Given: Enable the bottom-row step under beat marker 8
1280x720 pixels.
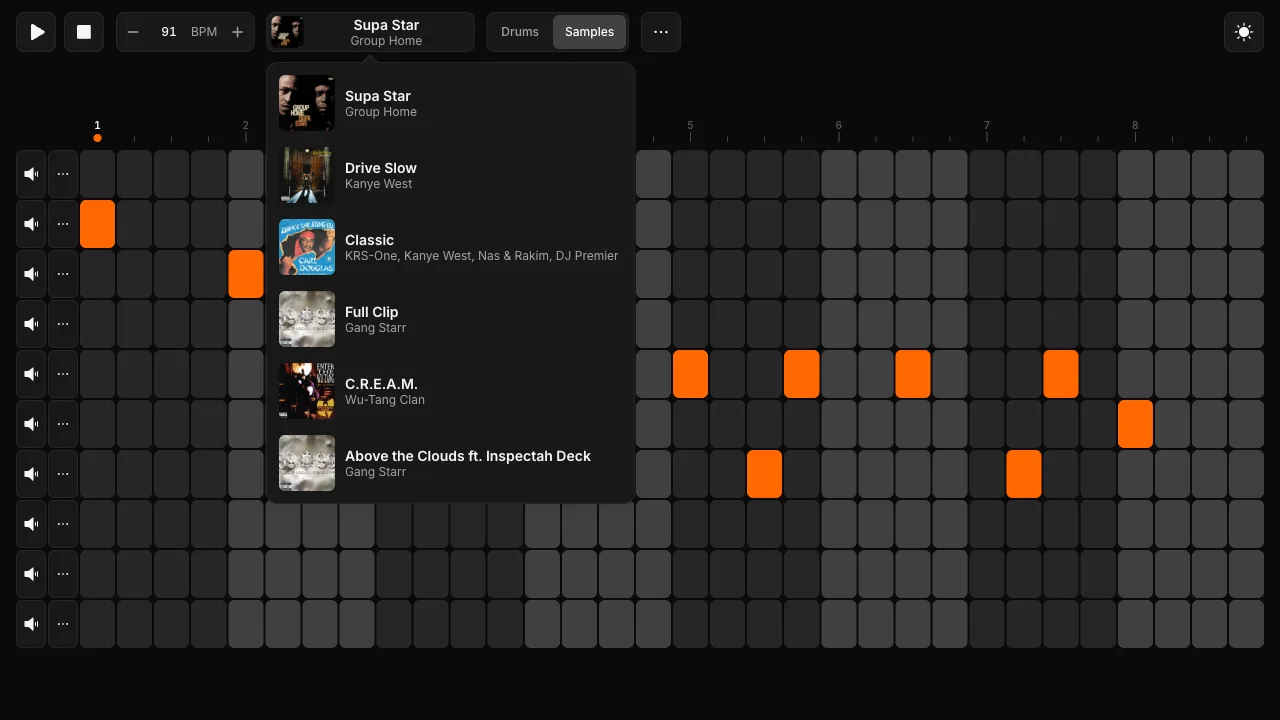Looking at the screenshot, I should pyautogui.click(x=1135, y=624).
